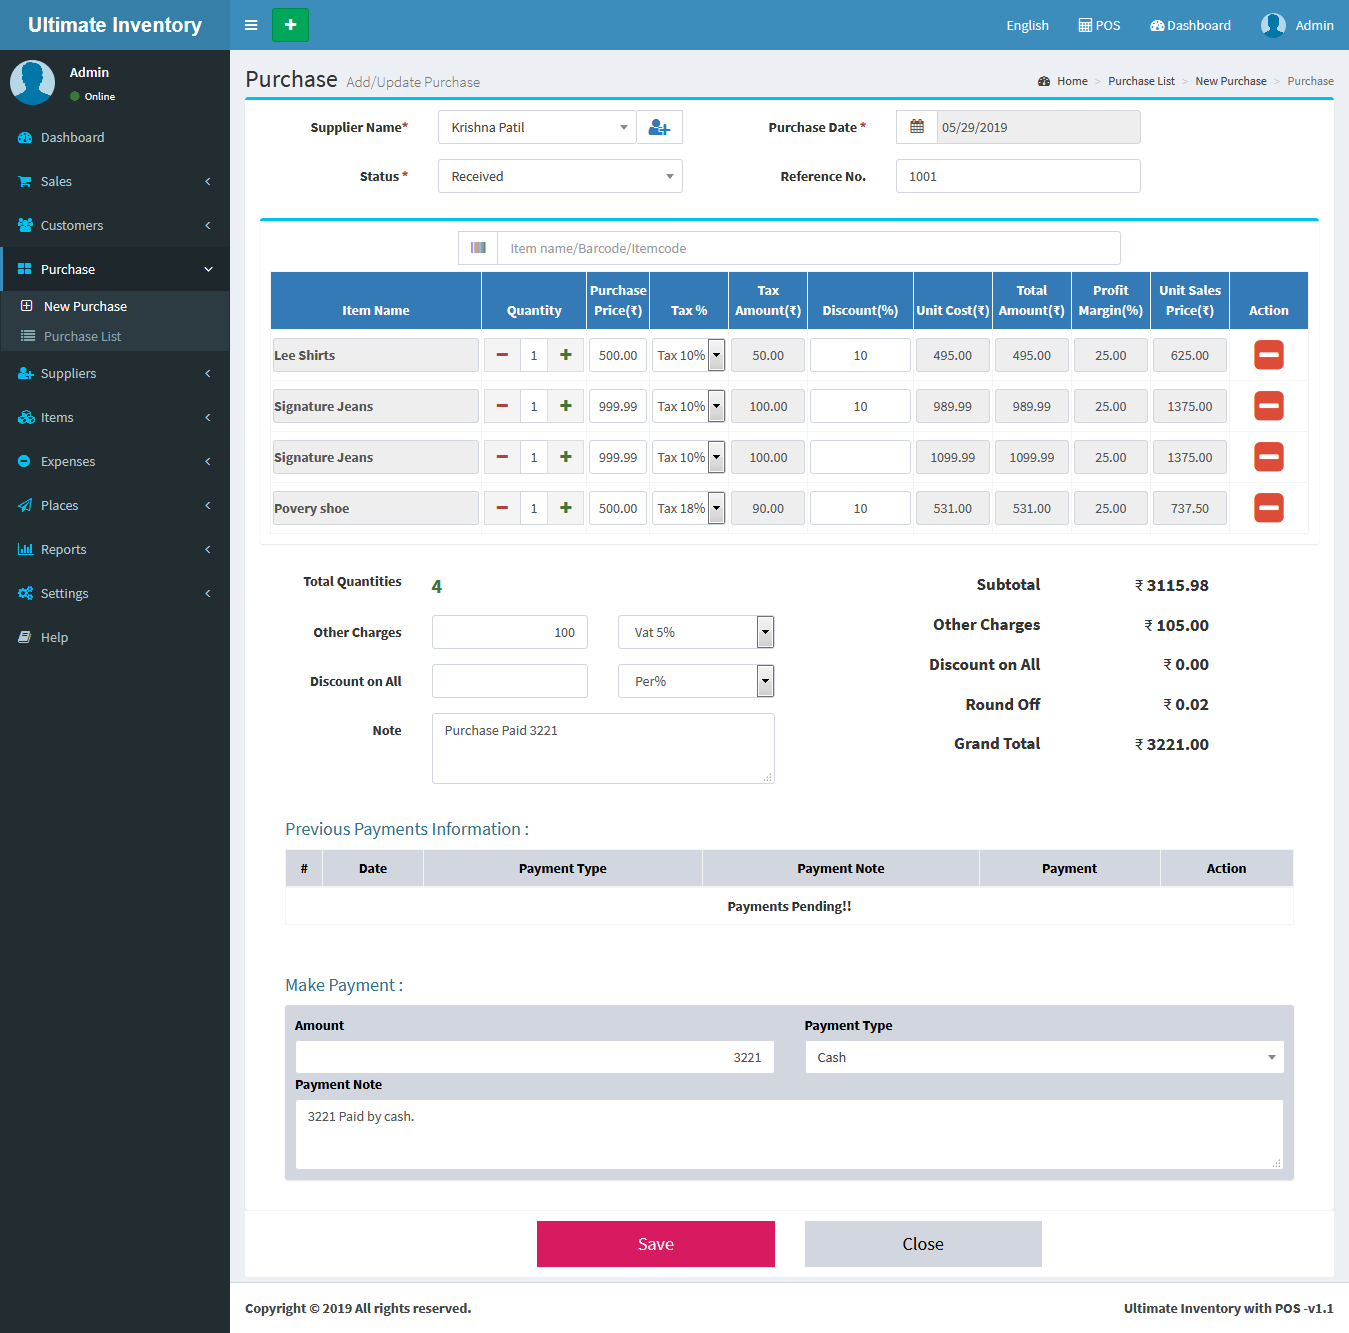Expand the Payment Type dropdown showing Cash
This screenshot has width=1349, height=1333.
click(x=1044, y=1057)
